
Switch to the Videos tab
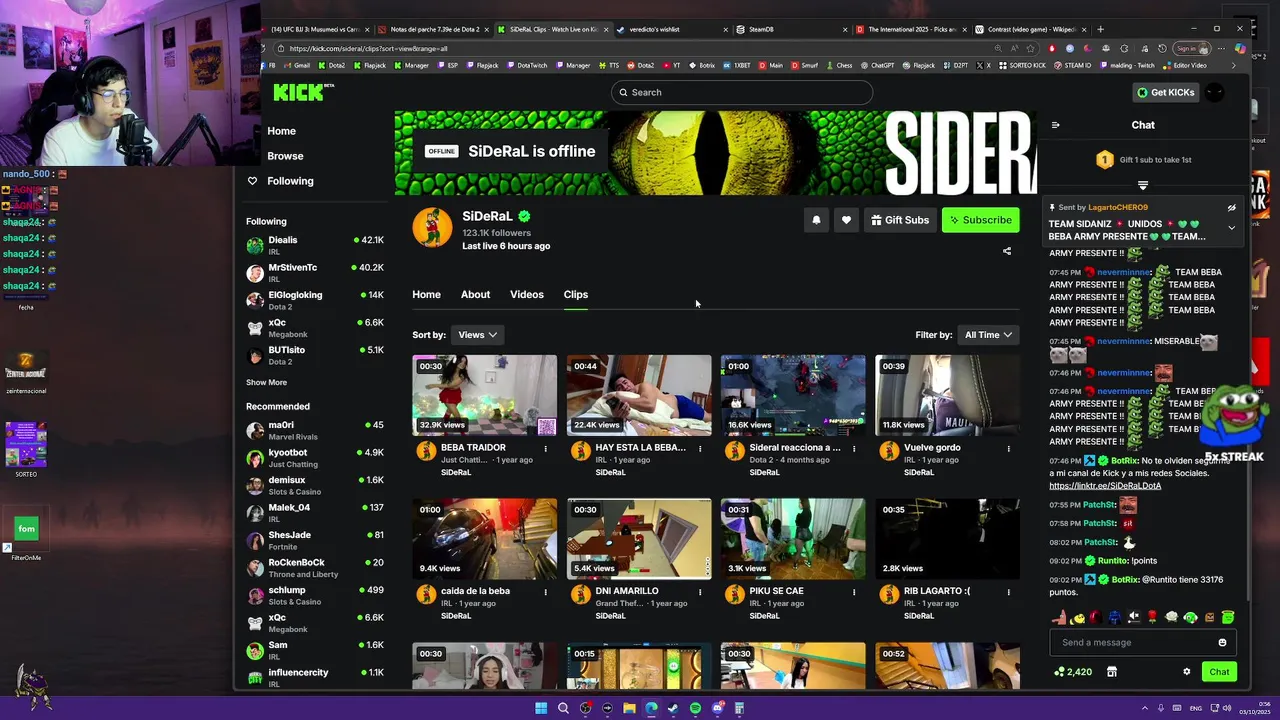tap(527, 294)
